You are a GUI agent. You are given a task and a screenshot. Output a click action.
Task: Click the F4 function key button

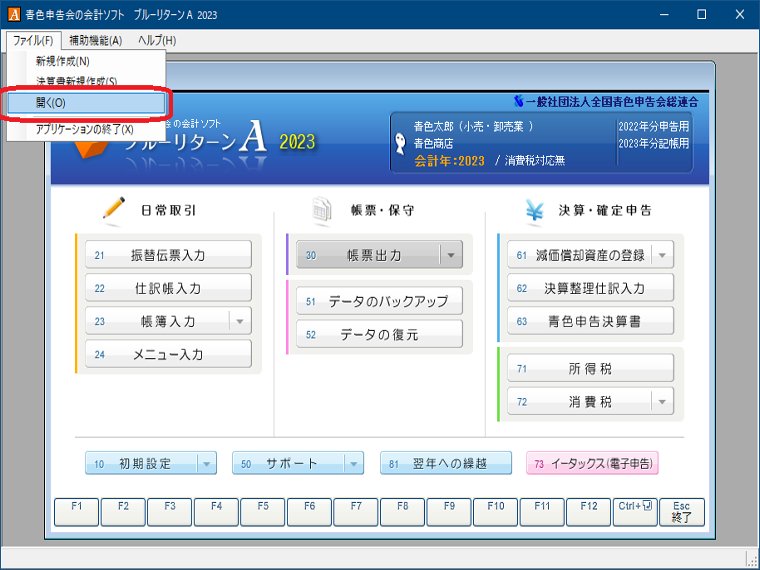coord(216,512)
